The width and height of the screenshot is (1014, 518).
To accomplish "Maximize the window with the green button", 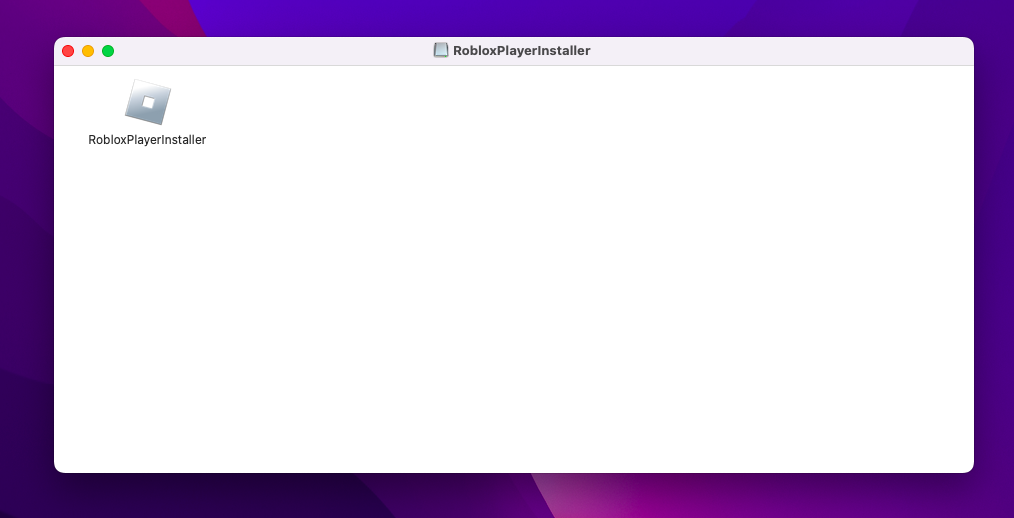I will point(108,51).
